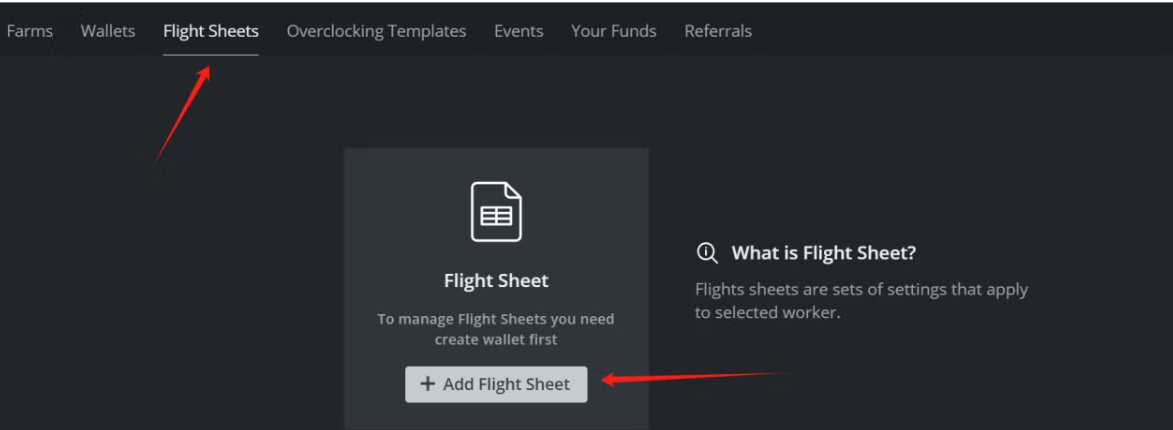View the Your Funds tab
This screenshot has width=1173, height=430.
click(613, 31)
